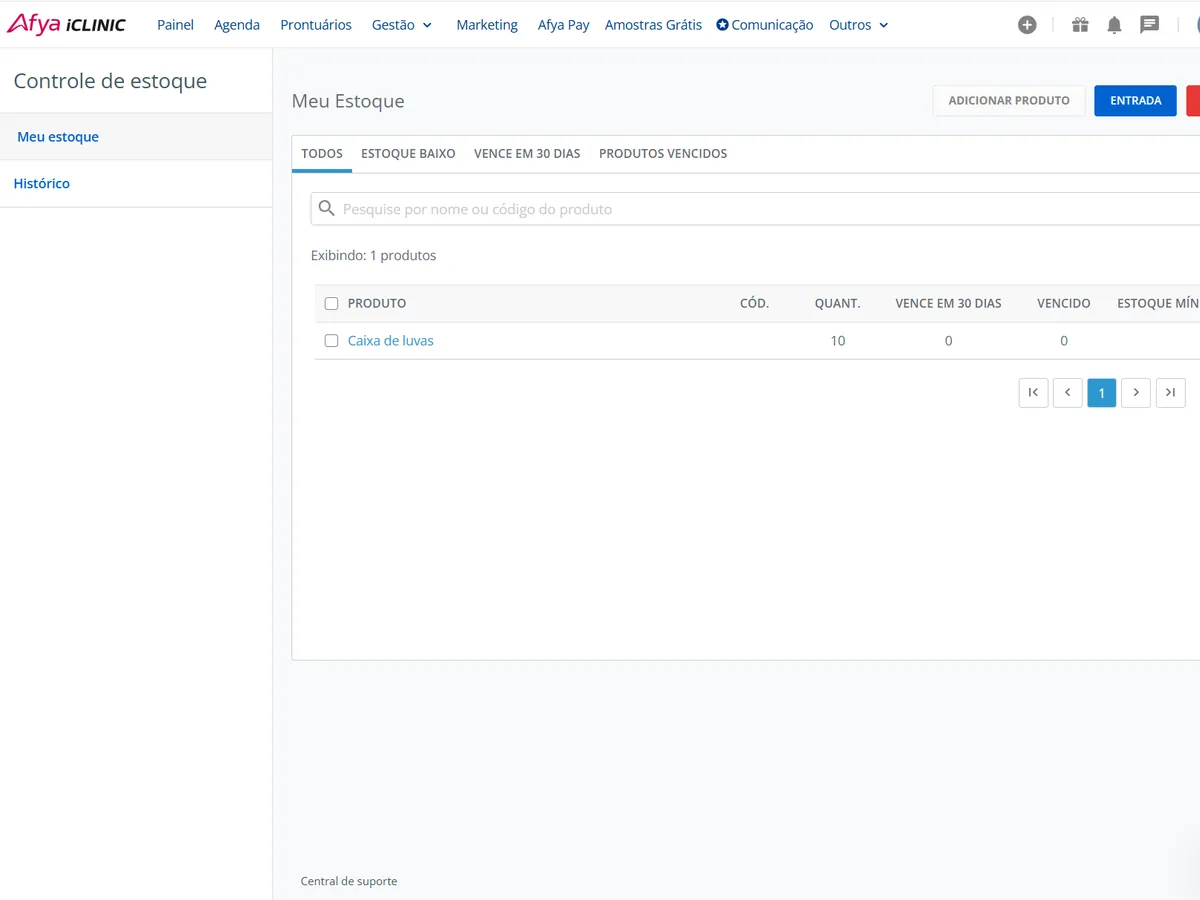This screenshot has height=900, width=1200.
Task: Toggle the select-all PRODUTO checkbox
Action: point(332,303)
